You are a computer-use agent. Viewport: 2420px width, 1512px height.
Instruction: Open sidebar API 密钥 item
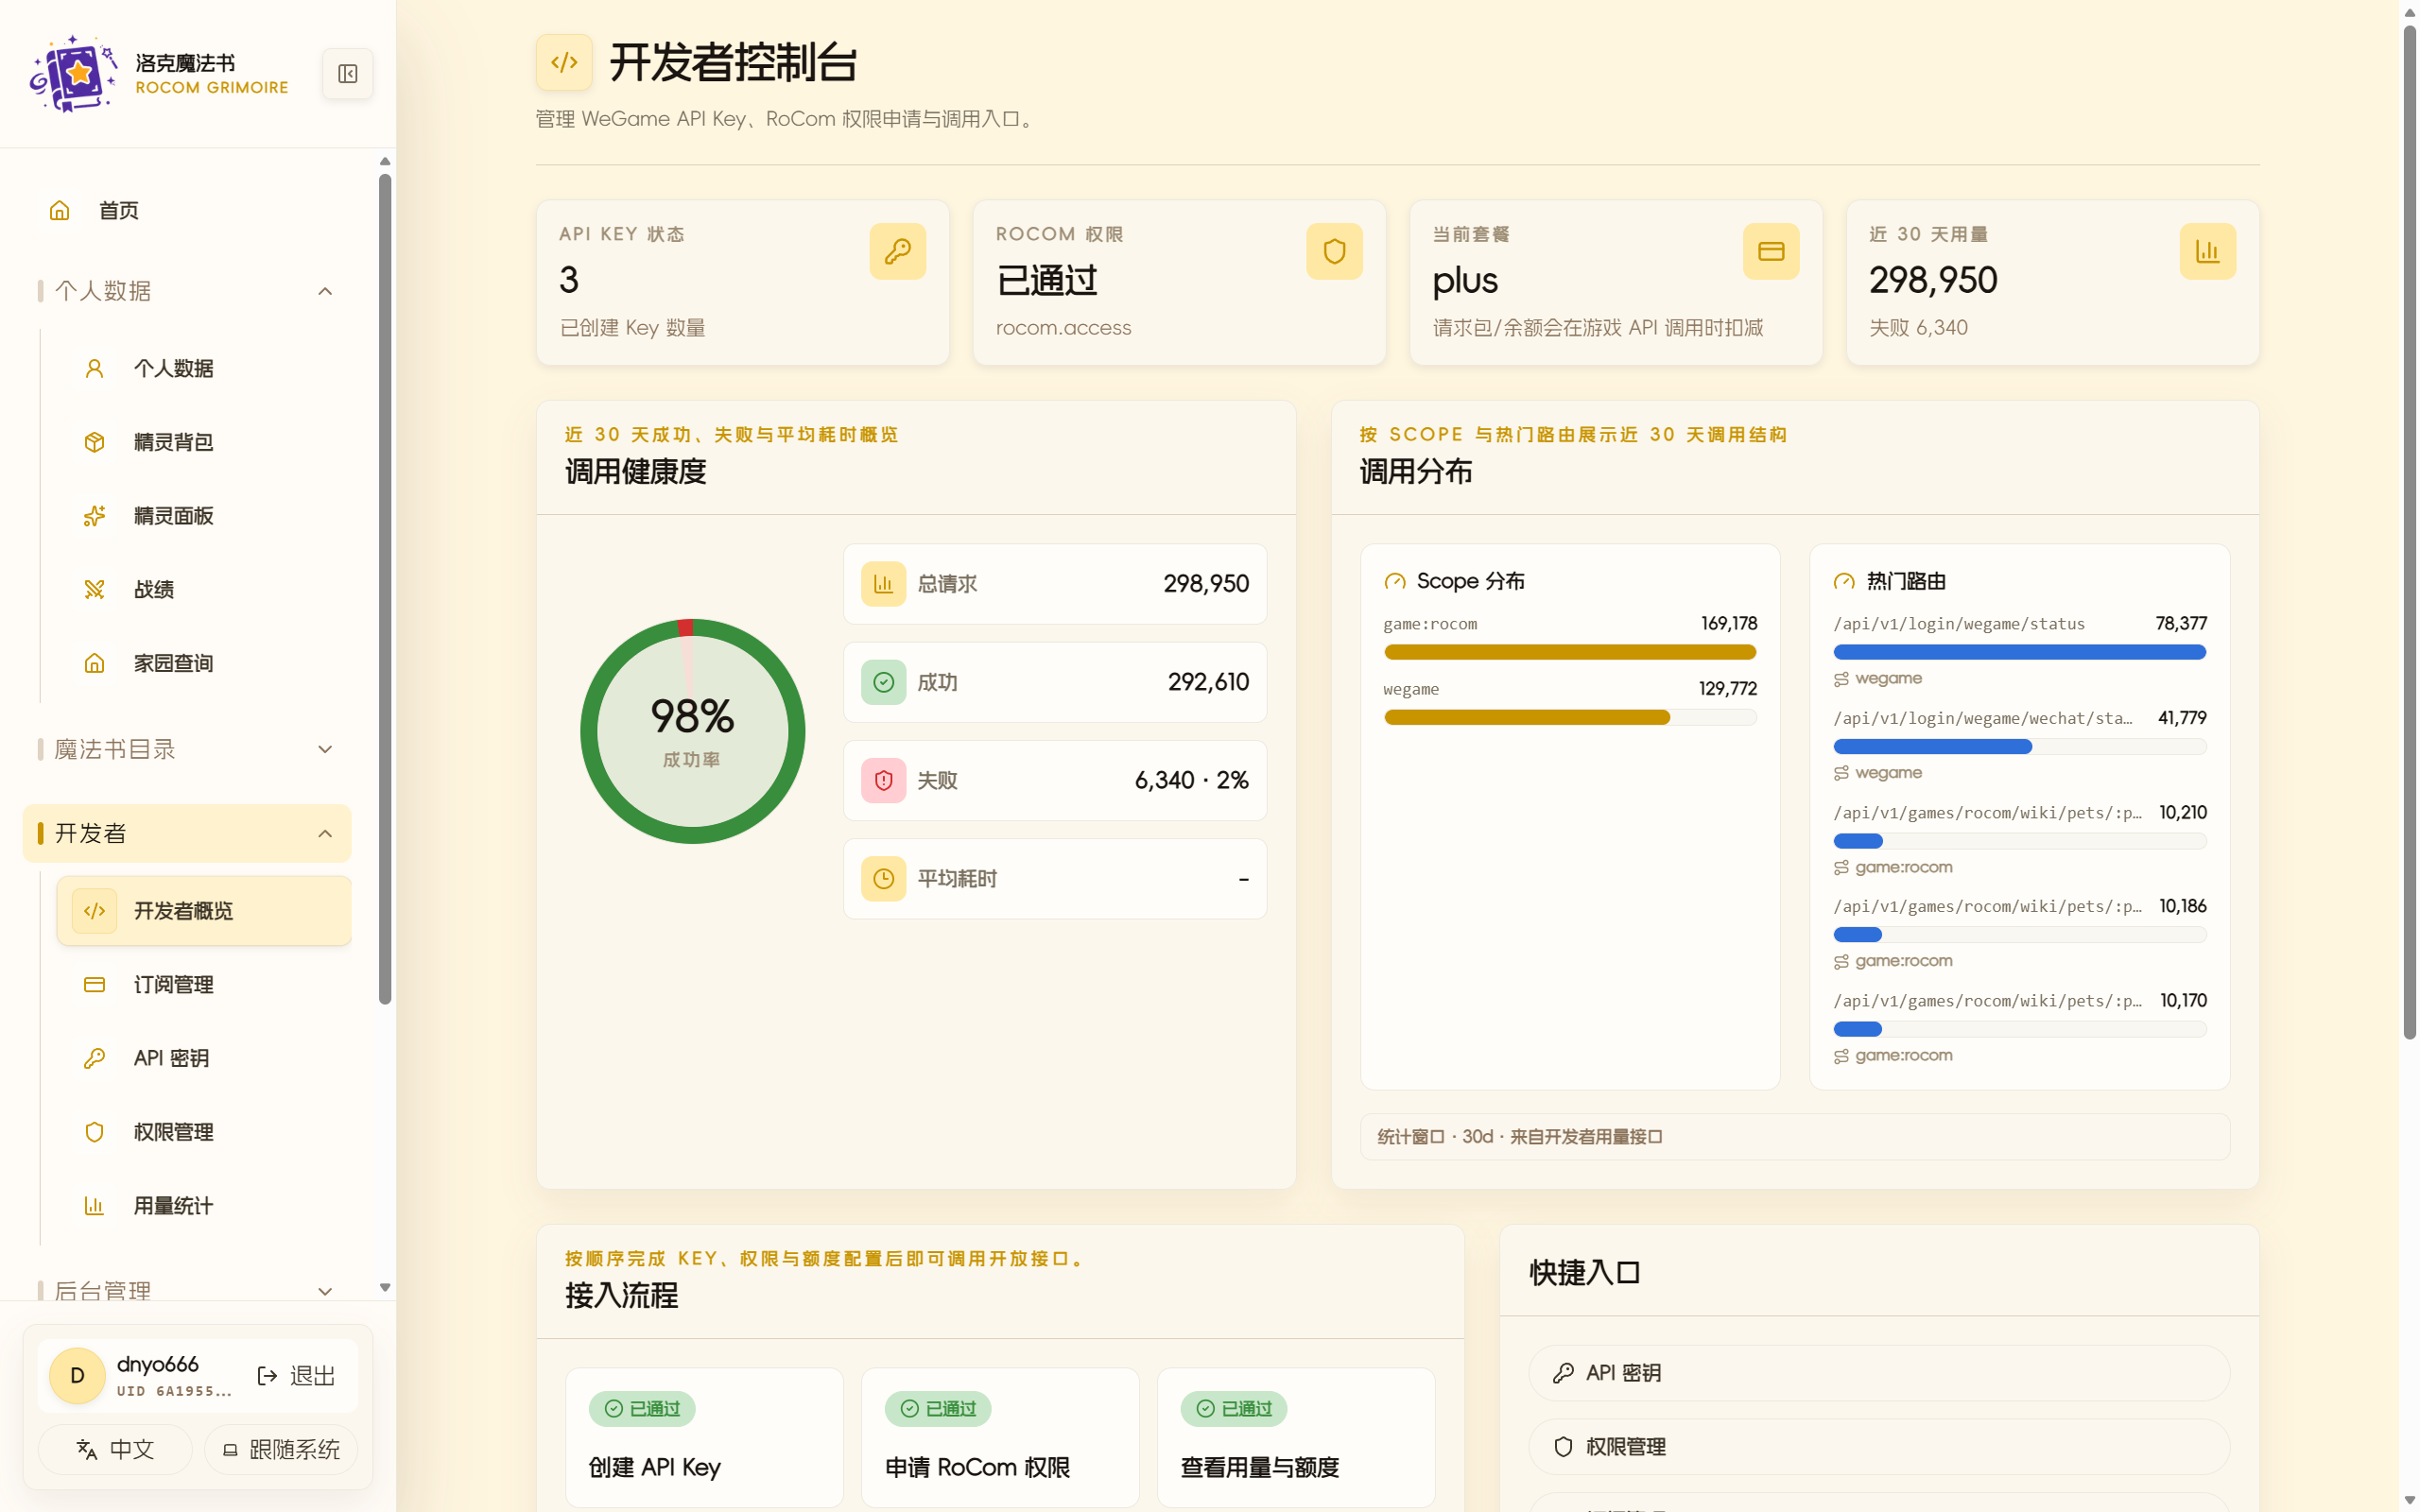click(204, 1058)
